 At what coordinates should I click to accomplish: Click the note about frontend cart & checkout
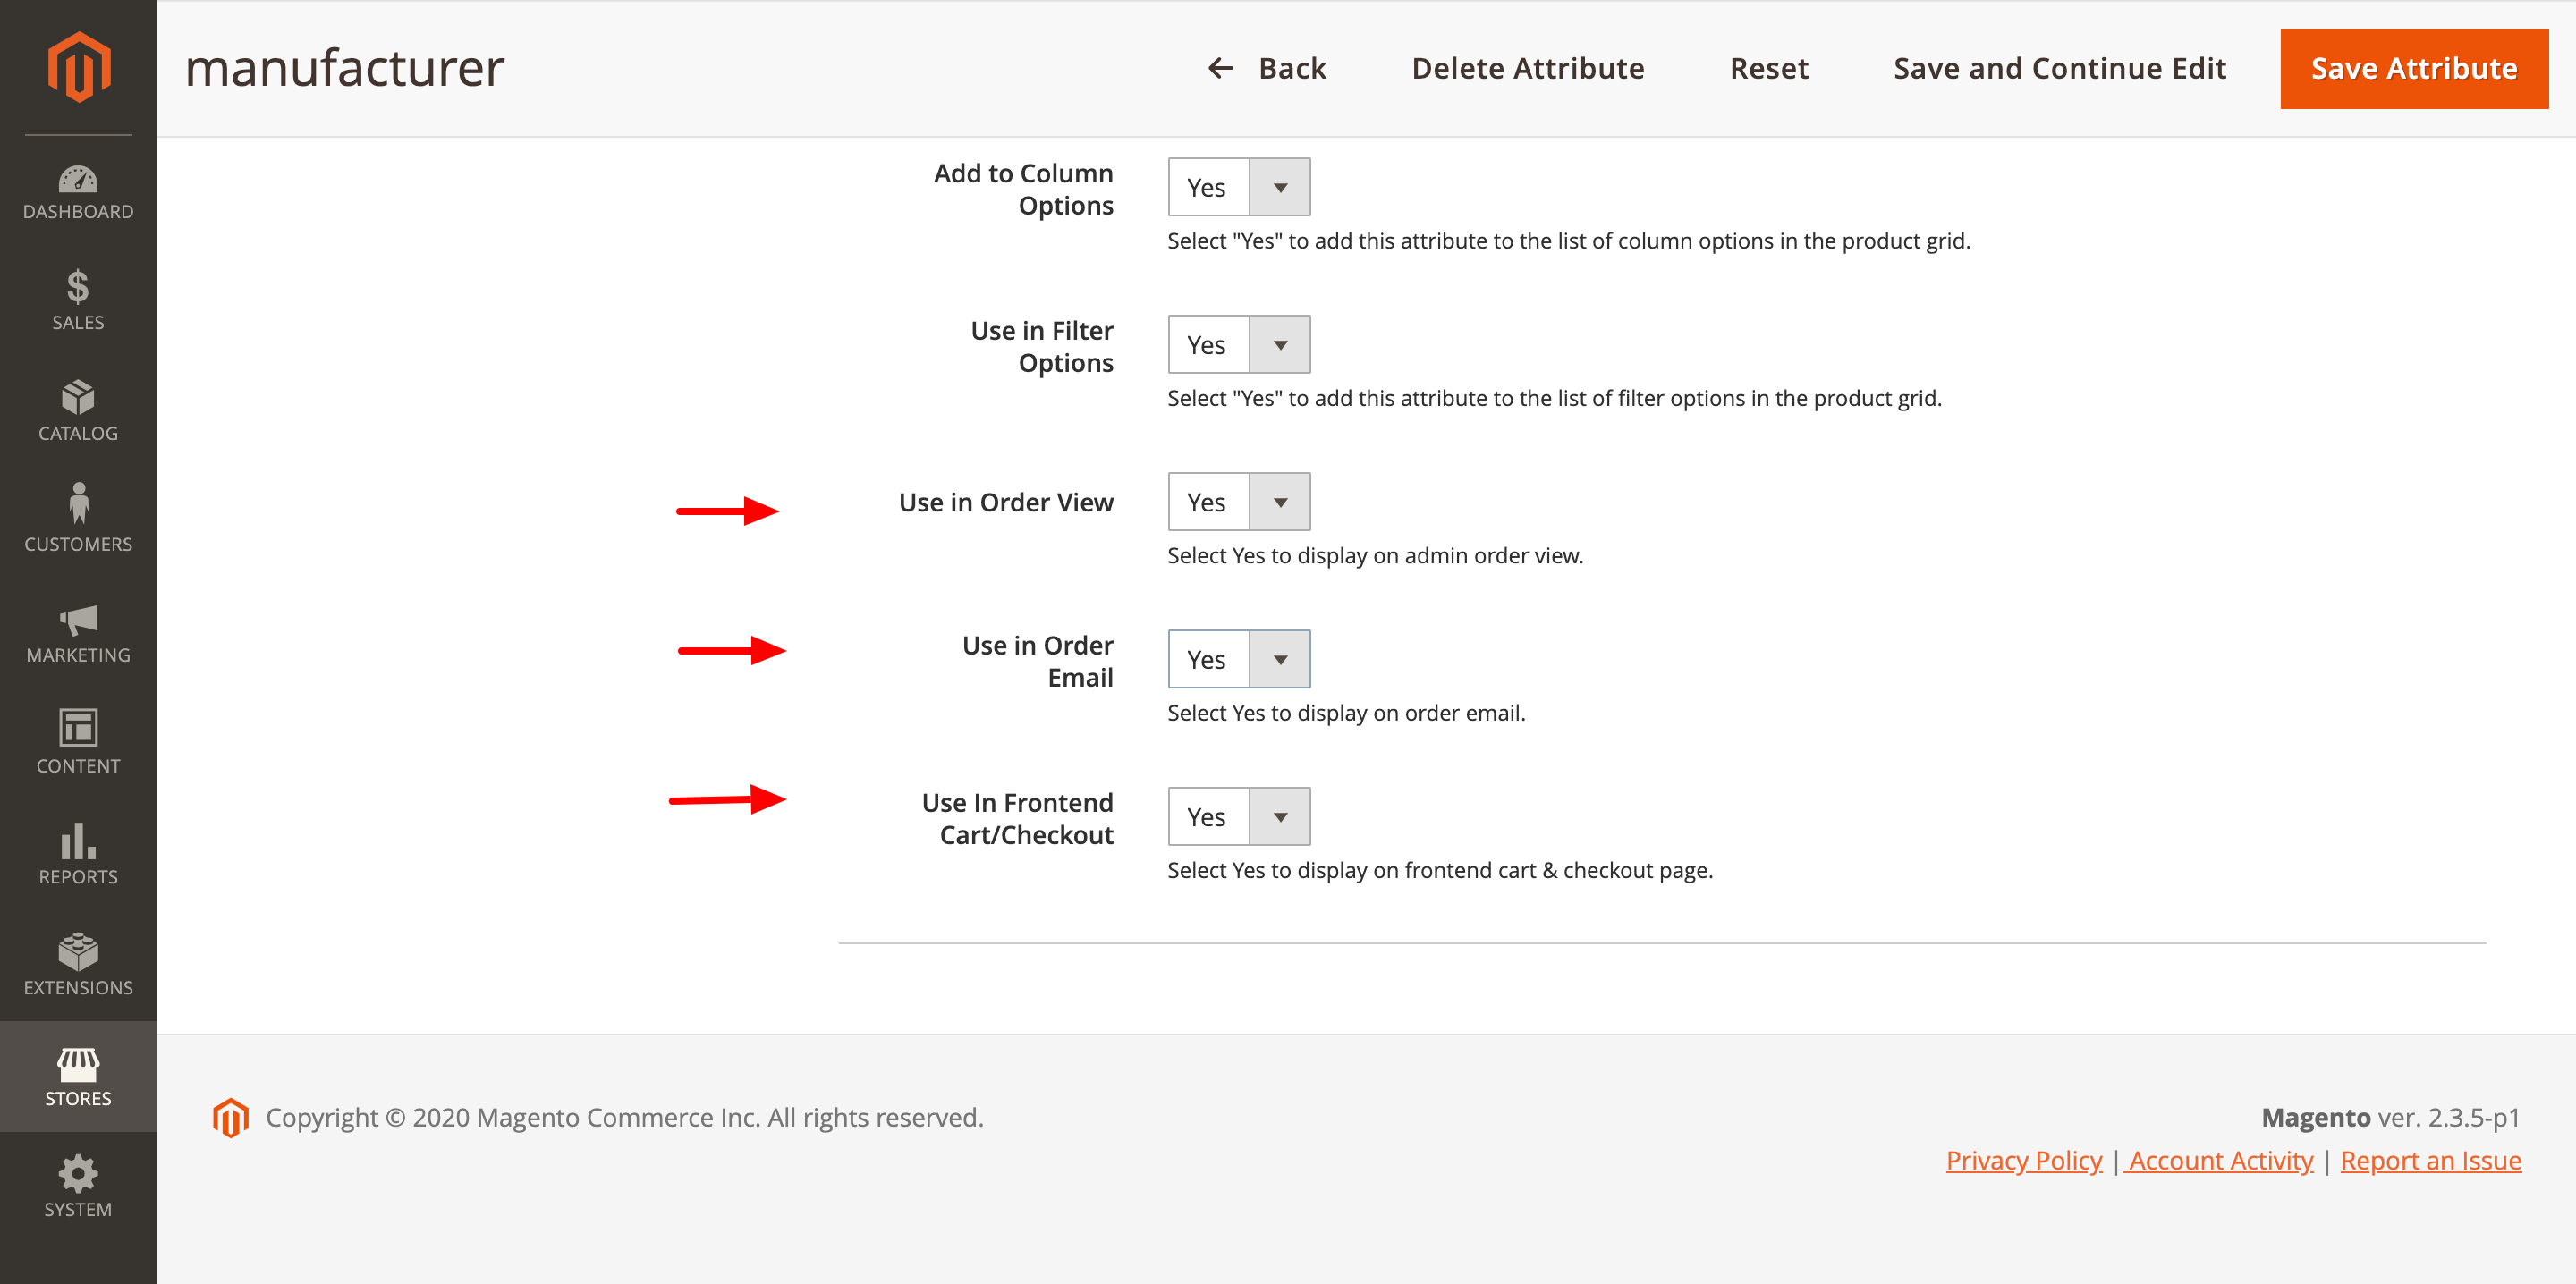pos(1441,871)
